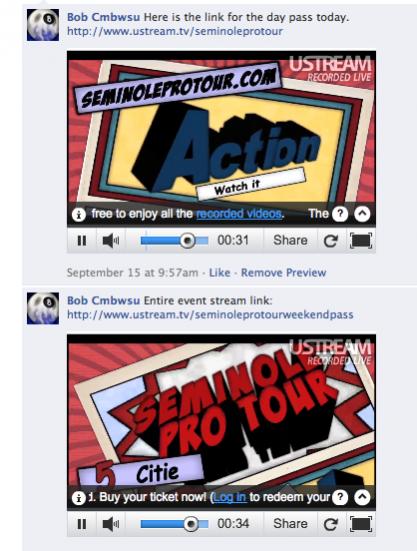Open the 'recorded videos' link in ticker

(239, 214)
